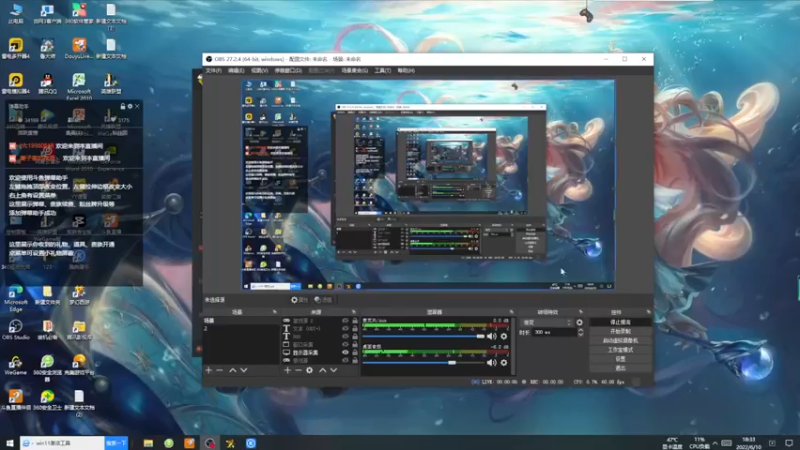Open the DouyuLive desktop shortcut
Viewport: 800px width, 450px height.
click(x=79, y=48)
